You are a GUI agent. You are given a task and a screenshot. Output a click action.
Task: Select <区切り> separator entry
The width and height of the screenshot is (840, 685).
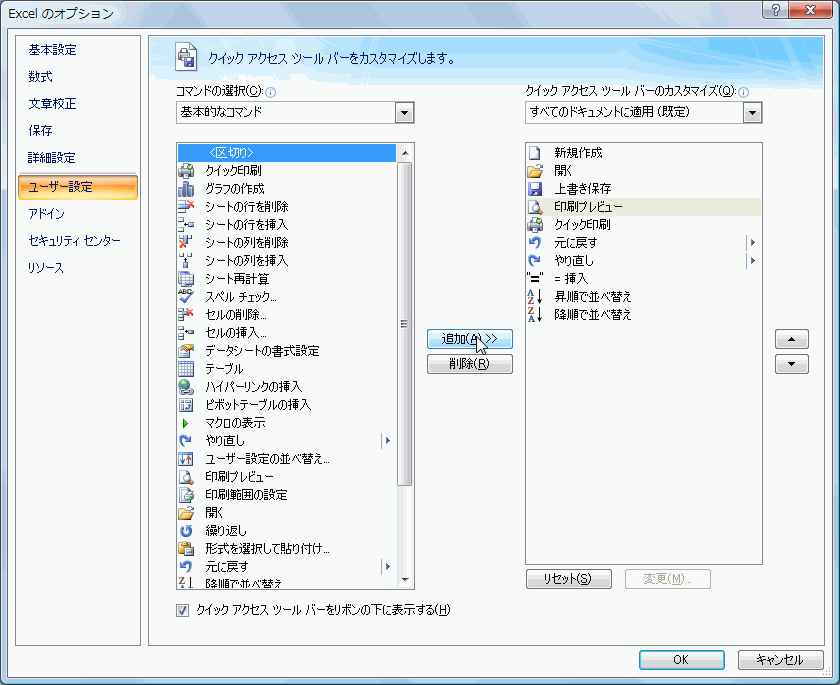287,153
